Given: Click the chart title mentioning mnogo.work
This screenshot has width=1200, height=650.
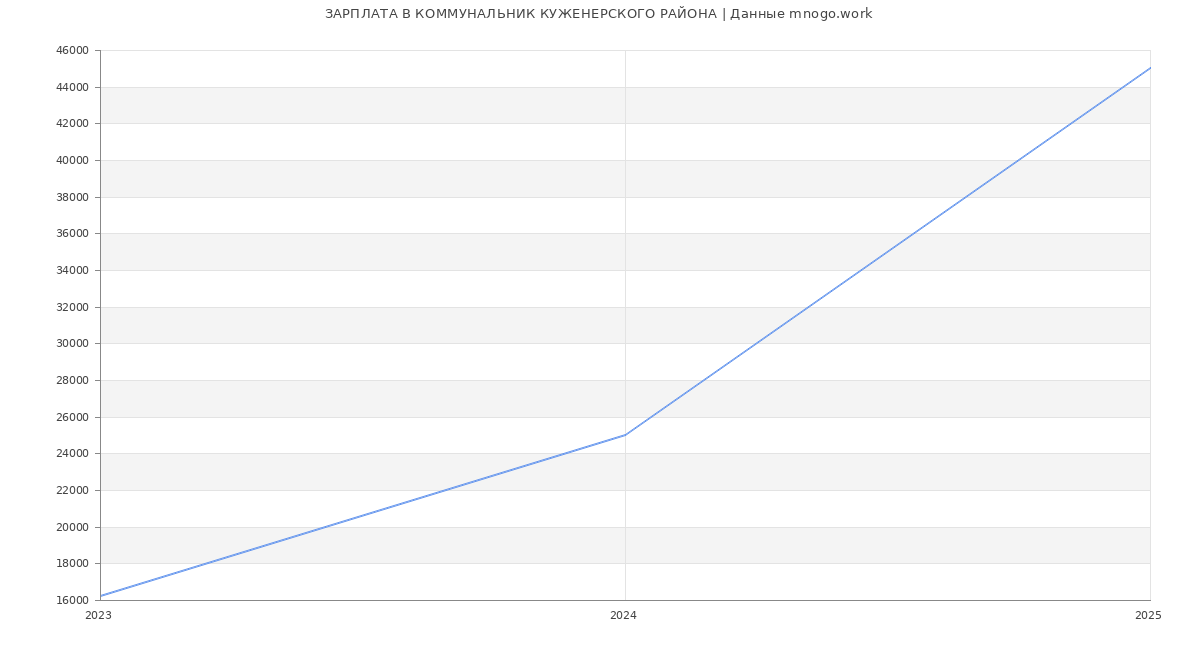Looking at the screenshot, I should click(x=598, y=14).
